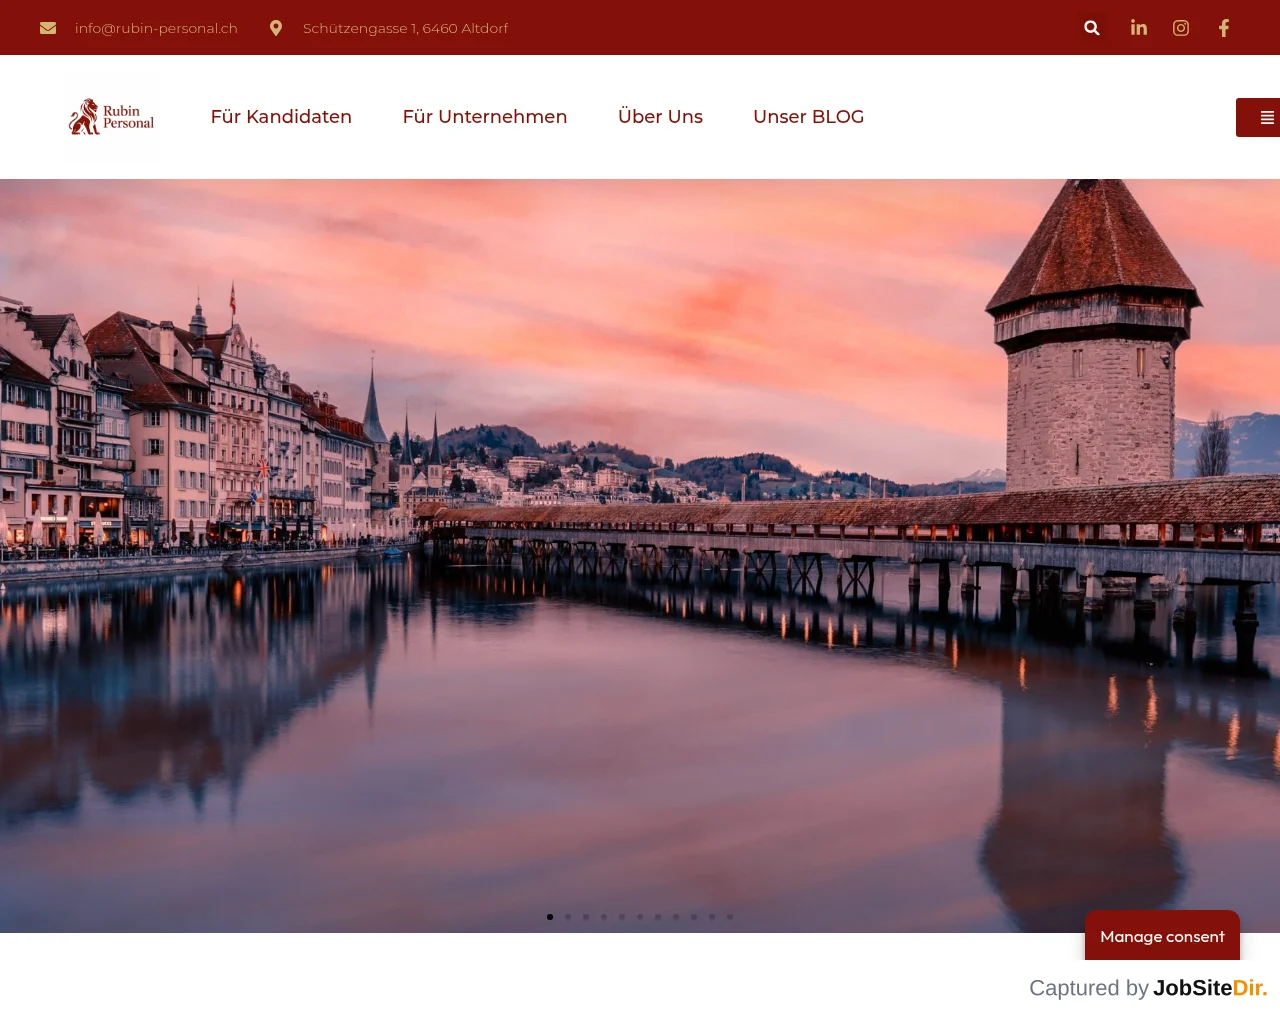Open the Facebook icon link
This screenshot has height=1018, width=1280.
point(1224,28)
